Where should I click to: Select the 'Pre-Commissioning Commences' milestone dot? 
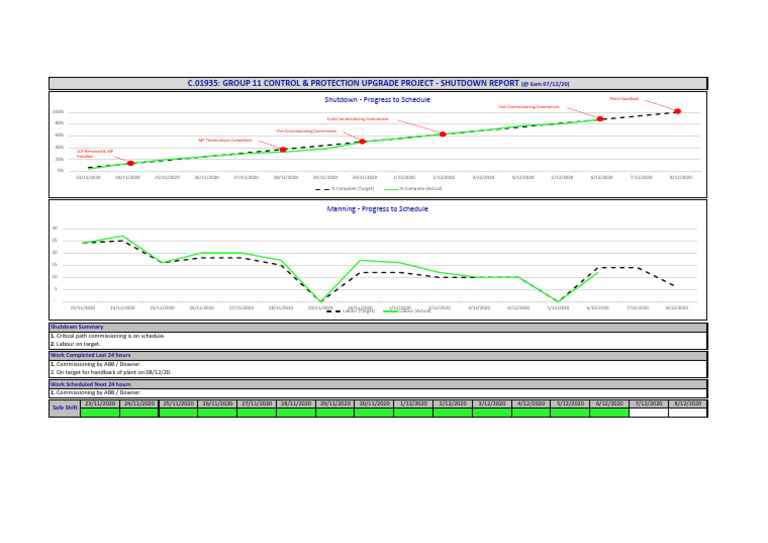tap(362, 142)
